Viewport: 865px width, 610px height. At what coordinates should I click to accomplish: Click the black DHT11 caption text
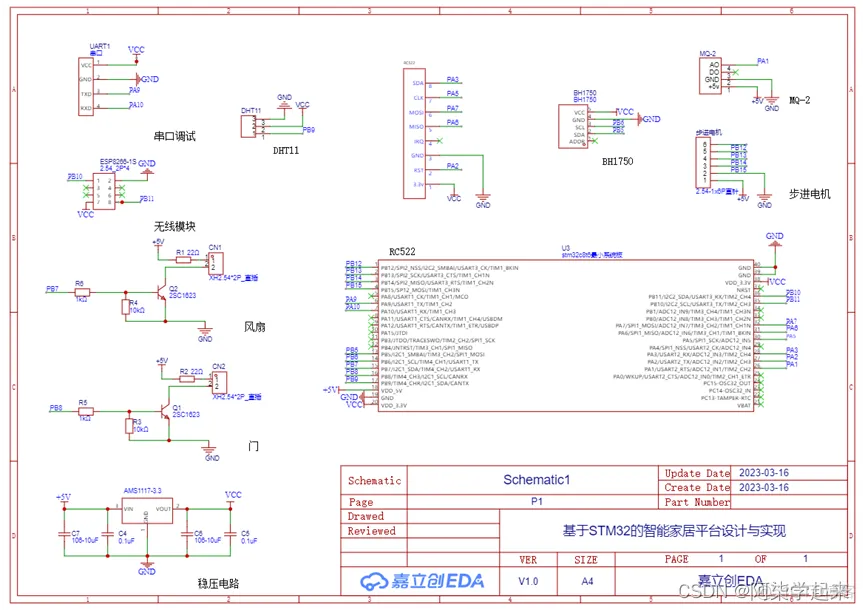(x=286, y=151)
